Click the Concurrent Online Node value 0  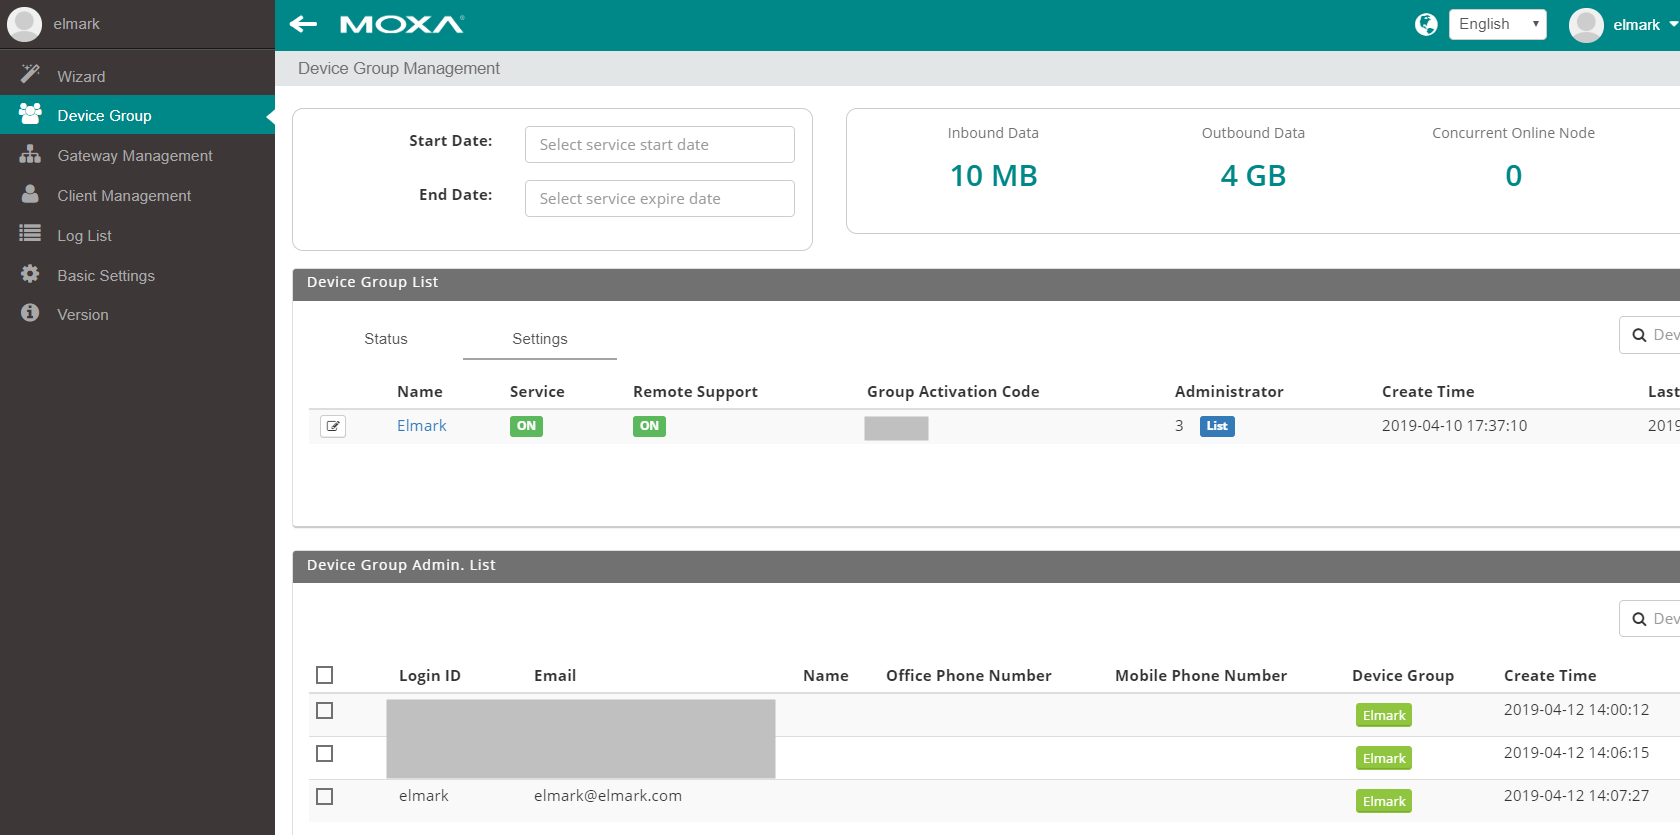[x=1514, y=176]
